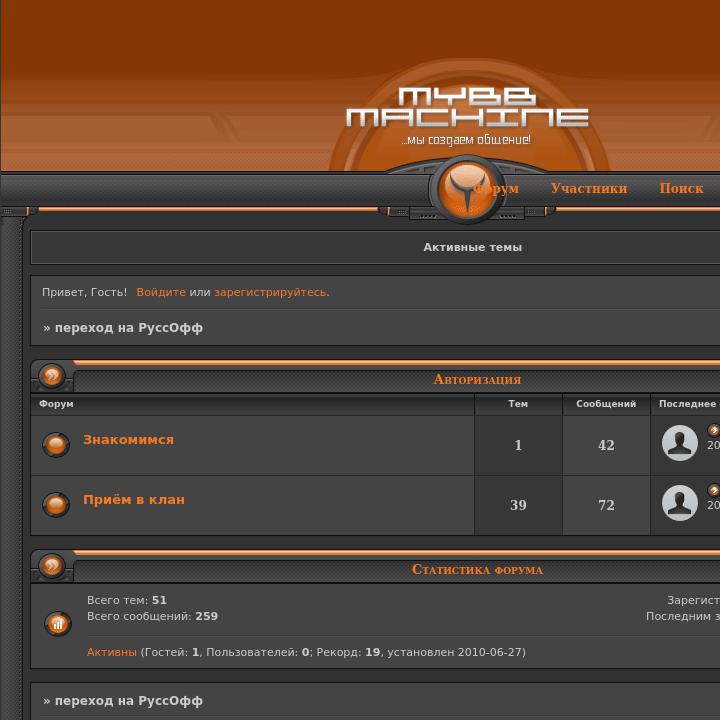Click the MyBB Machine logo banner
Screen dimensions: 720x720
(467, 116)
